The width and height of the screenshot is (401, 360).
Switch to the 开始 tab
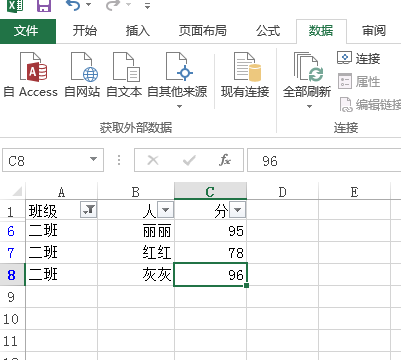(85, 31)
